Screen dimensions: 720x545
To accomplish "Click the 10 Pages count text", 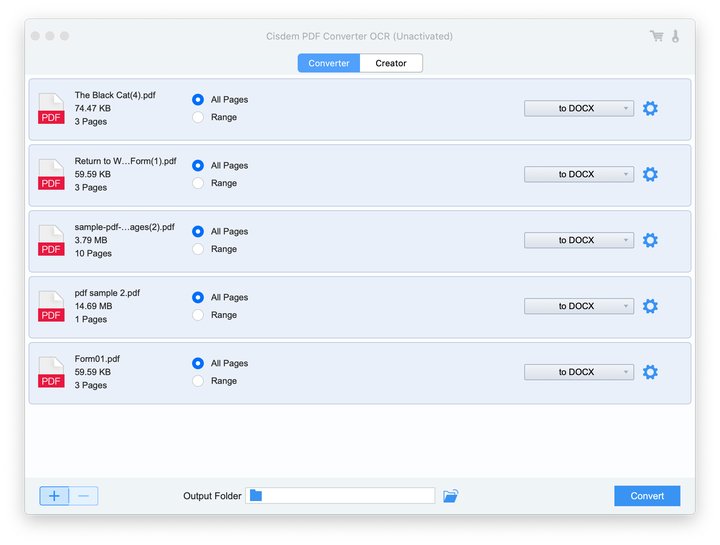I will click(x=93, y=253).
